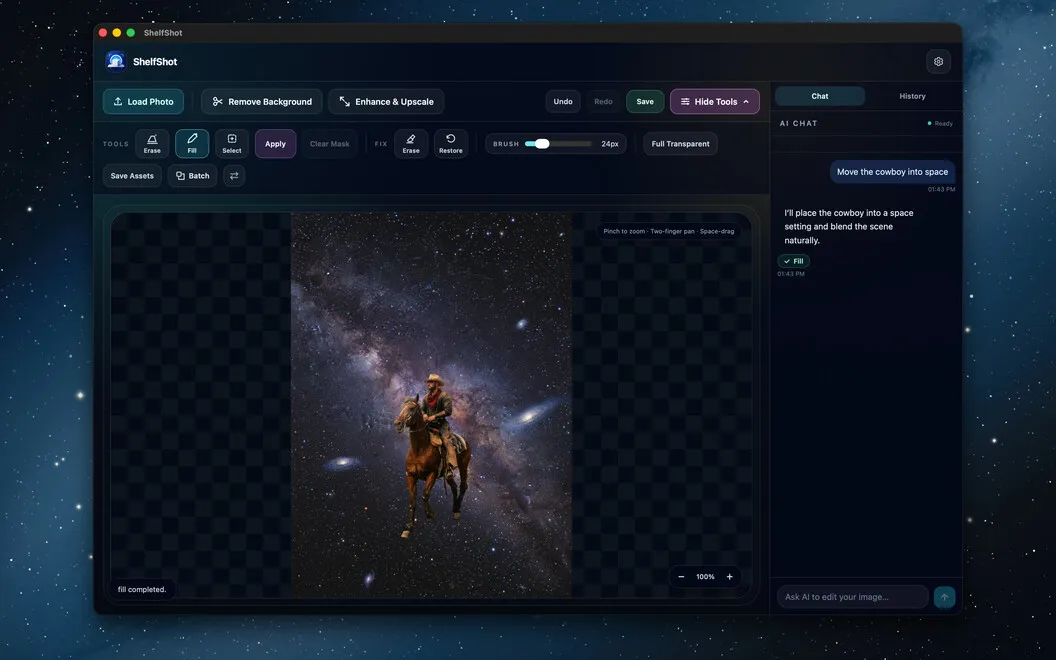Screen dimensions: 1056x660
Task: Click Full Transparent button
Action: tap(680, 143)
